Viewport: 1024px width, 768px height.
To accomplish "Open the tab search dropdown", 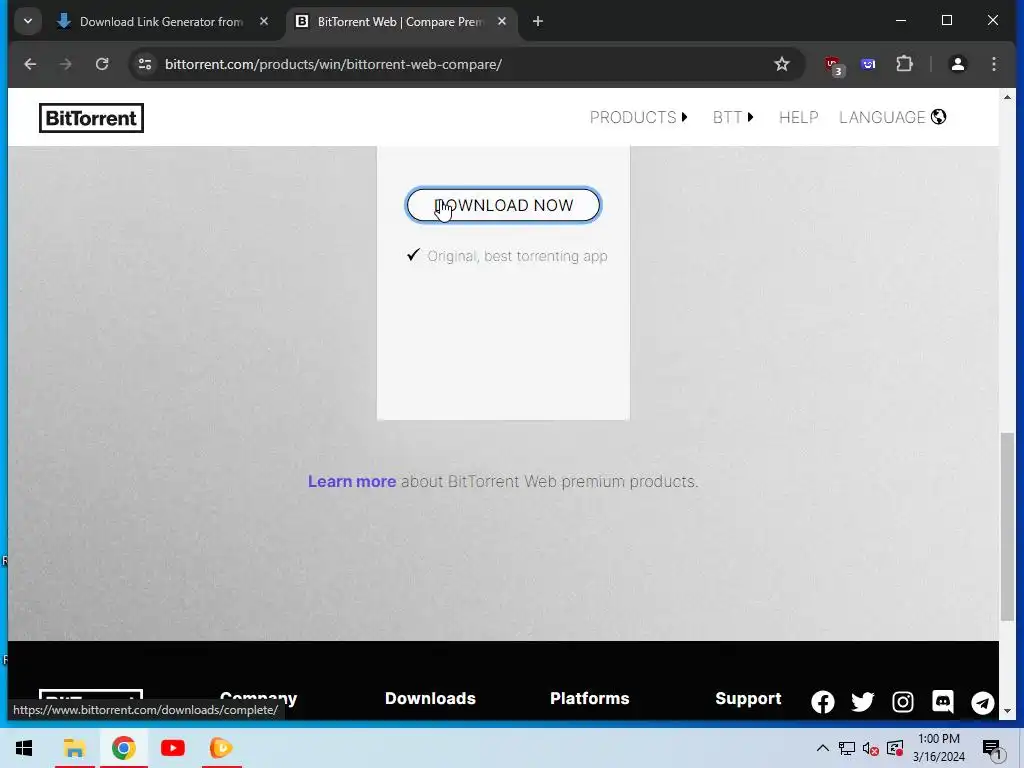I will click(27, 21).
